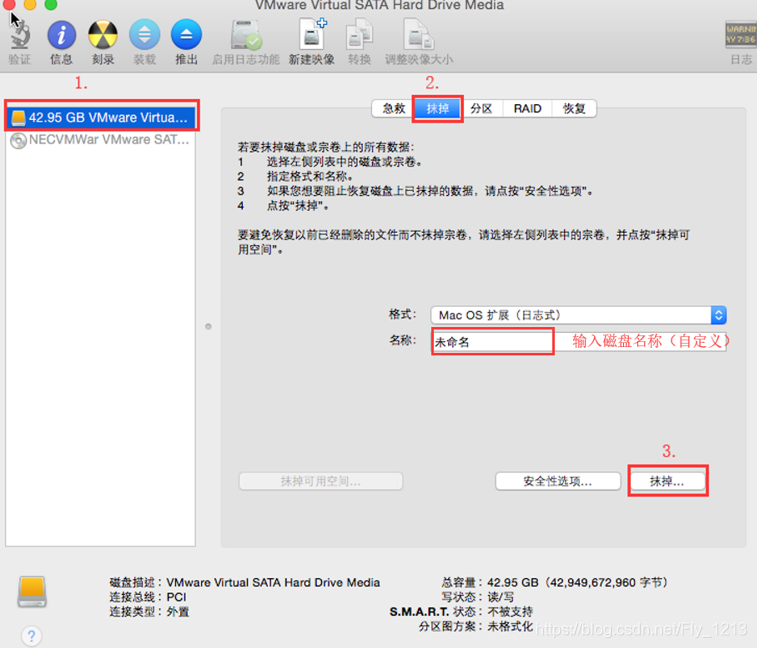This screenshot has height=648, width=757.
Task: Eject the disk with the 推出 icon
Action: [x=186, y=35]
